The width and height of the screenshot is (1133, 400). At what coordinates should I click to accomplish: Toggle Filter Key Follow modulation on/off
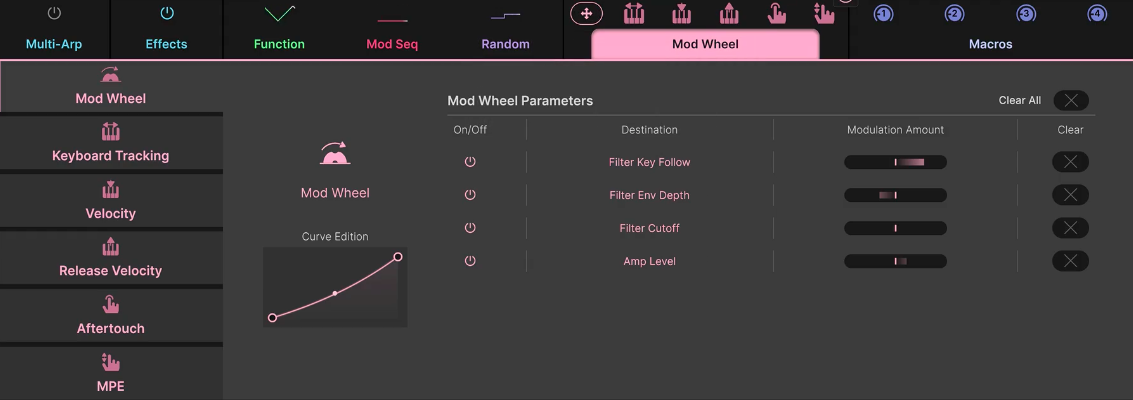pyautogui.click(x=470, y=162)
